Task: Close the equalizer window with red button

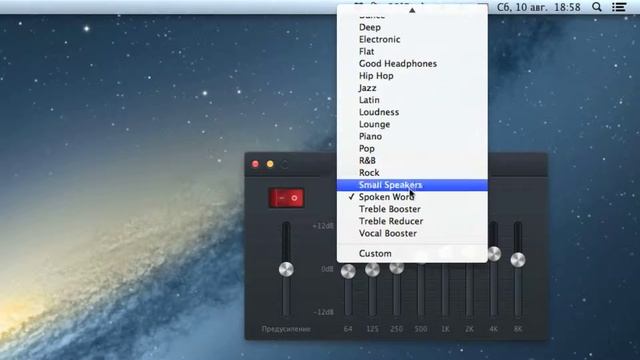Action: tap(256, 164)
